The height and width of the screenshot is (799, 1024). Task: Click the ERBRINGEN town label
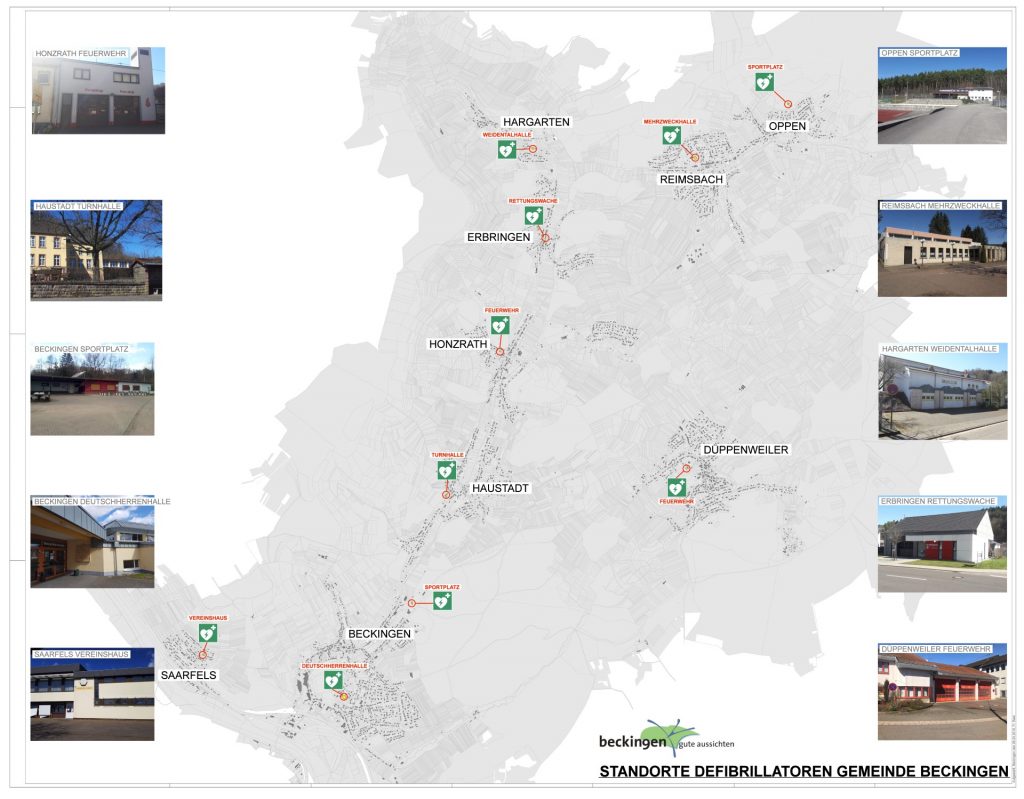498,237
